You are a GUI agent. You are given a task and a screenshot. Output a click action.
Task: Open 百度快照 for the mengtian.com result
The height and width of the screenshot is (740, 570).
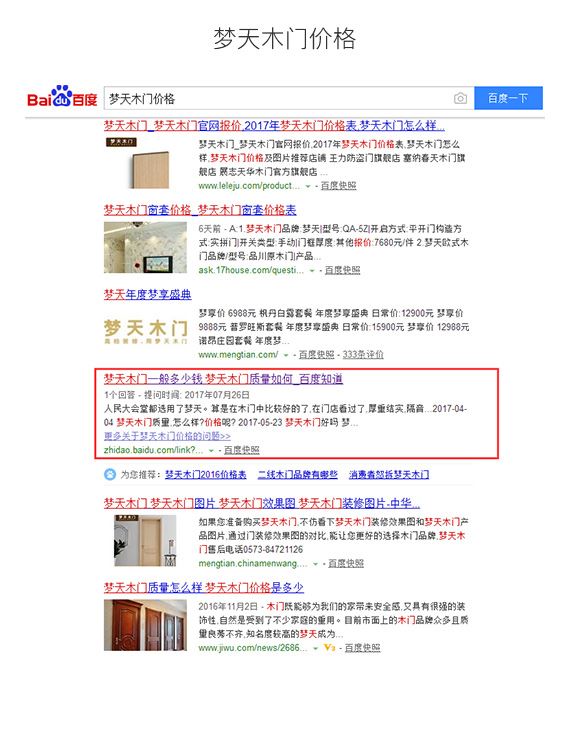click(x=316, y=354)
